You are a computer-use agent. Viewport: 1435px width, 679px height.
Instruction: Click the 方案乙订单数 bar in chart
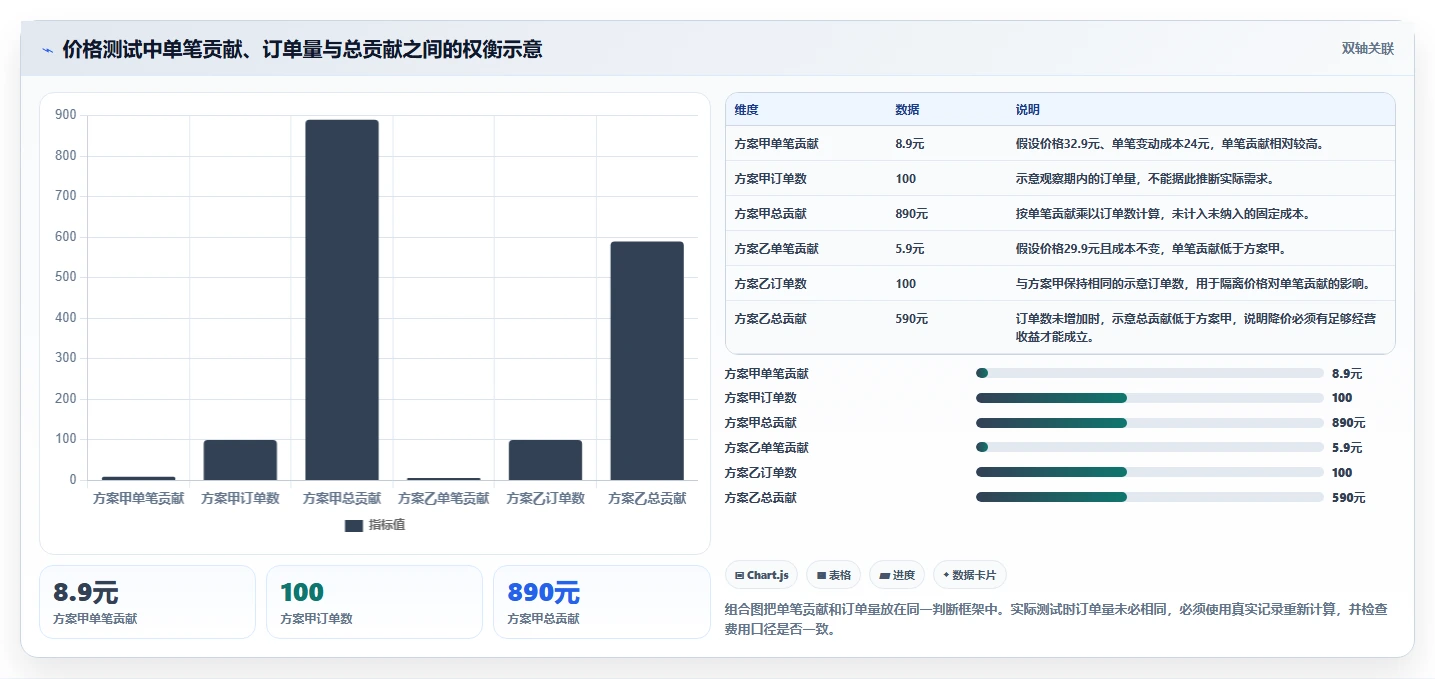point(545,460)
